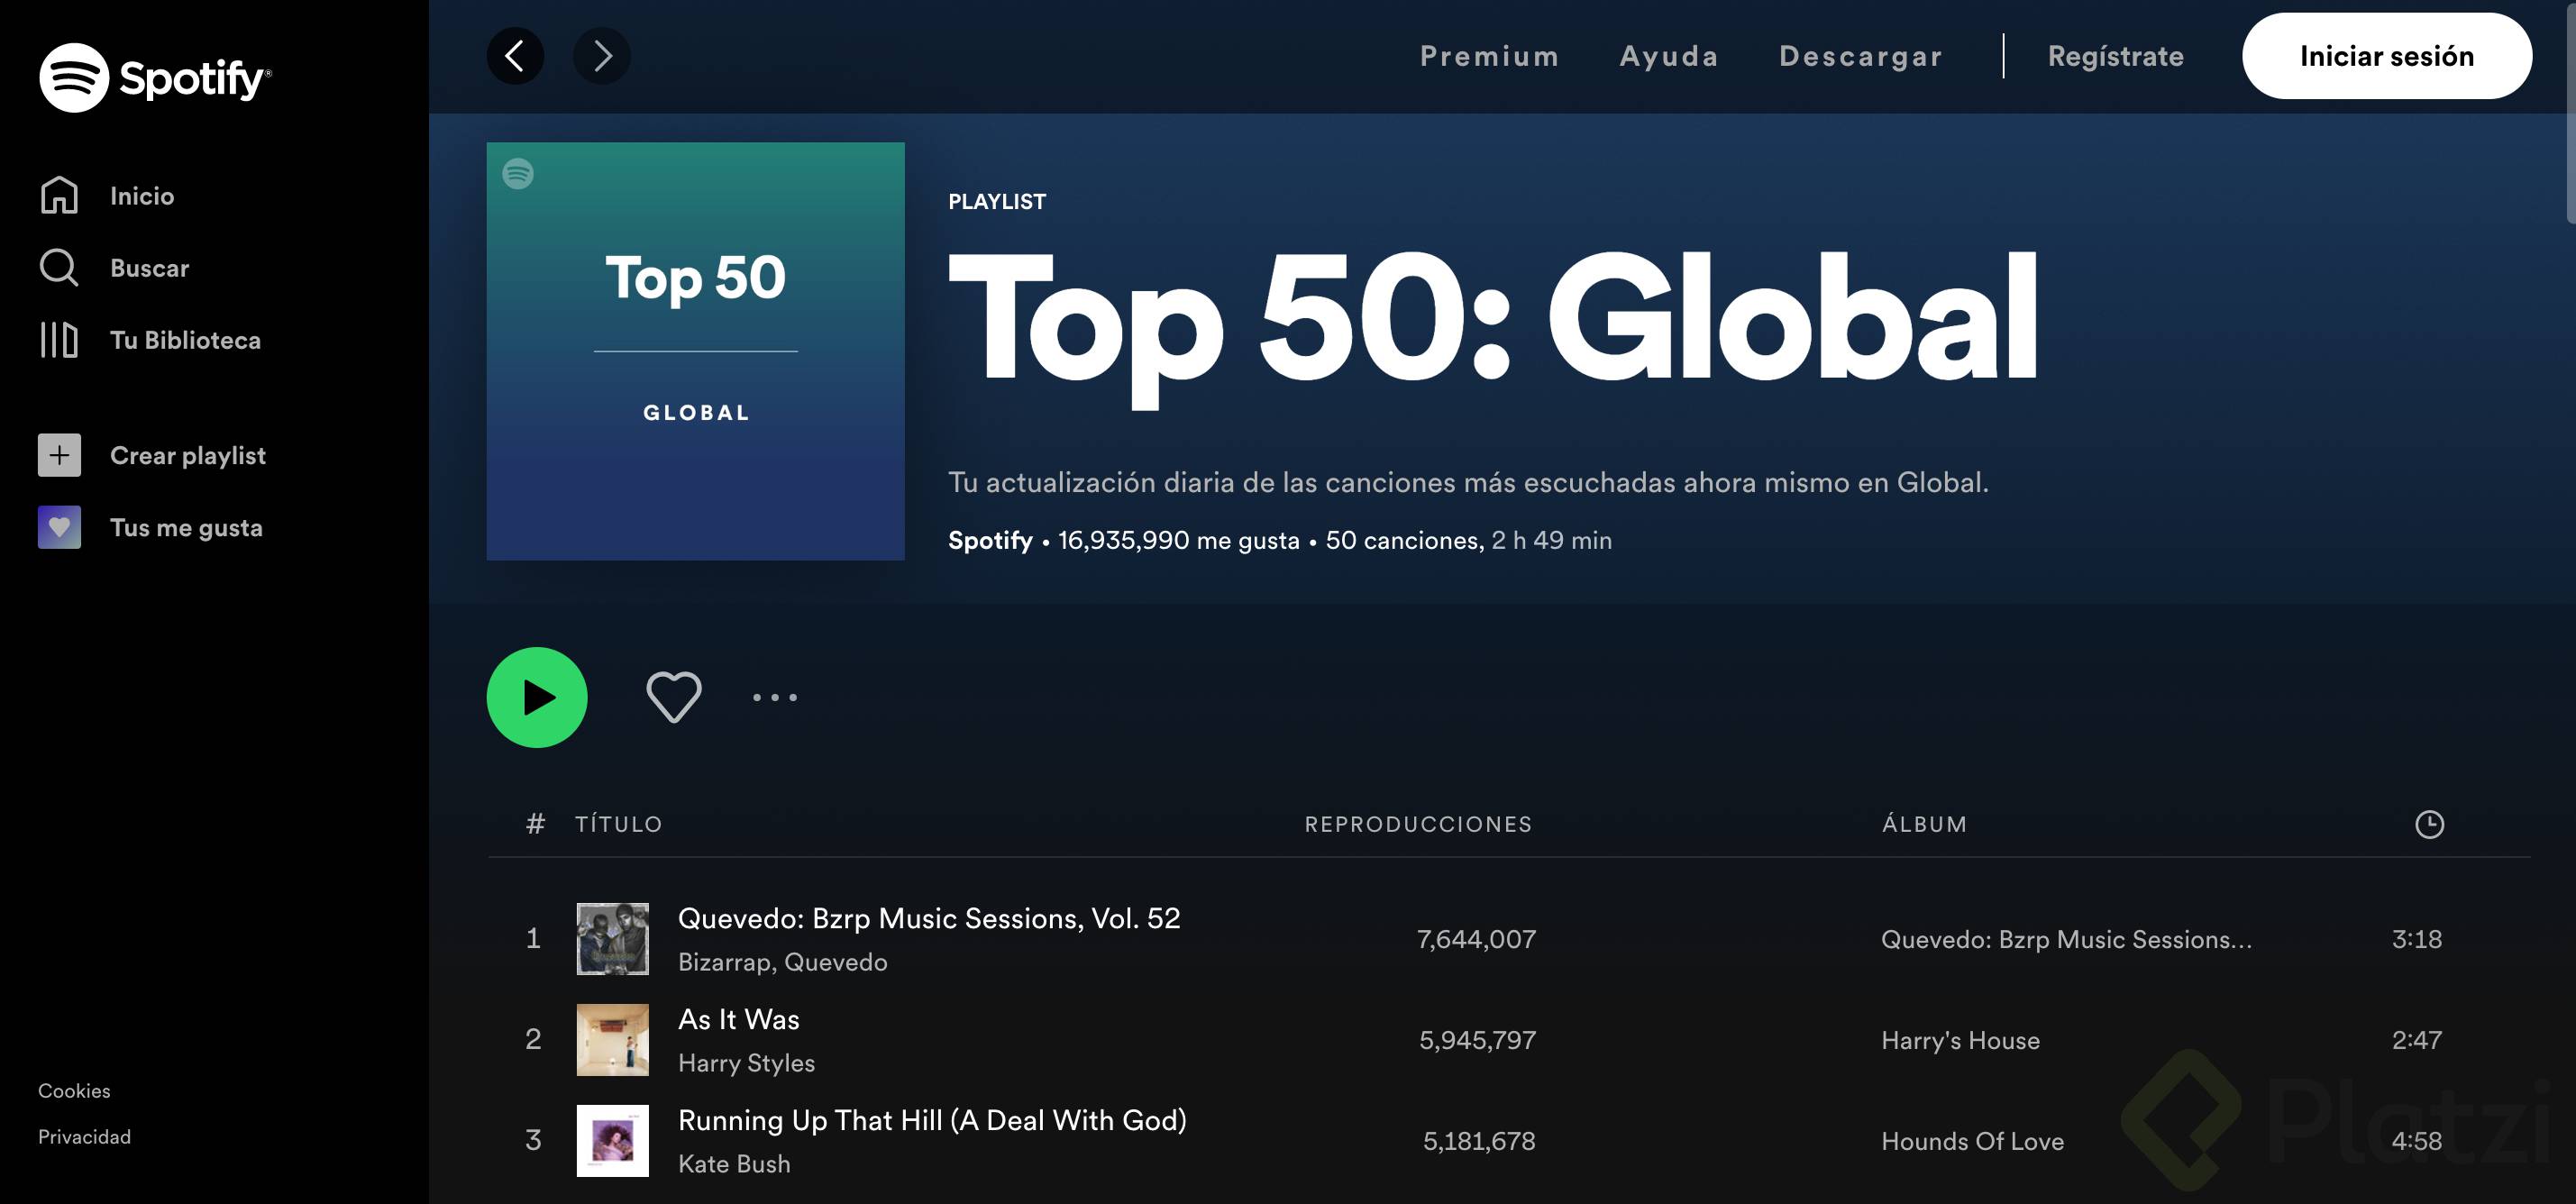This screenshot has width=2576, height=1204.
Task: Open Buscar search icon
Action: coord(59,268)
